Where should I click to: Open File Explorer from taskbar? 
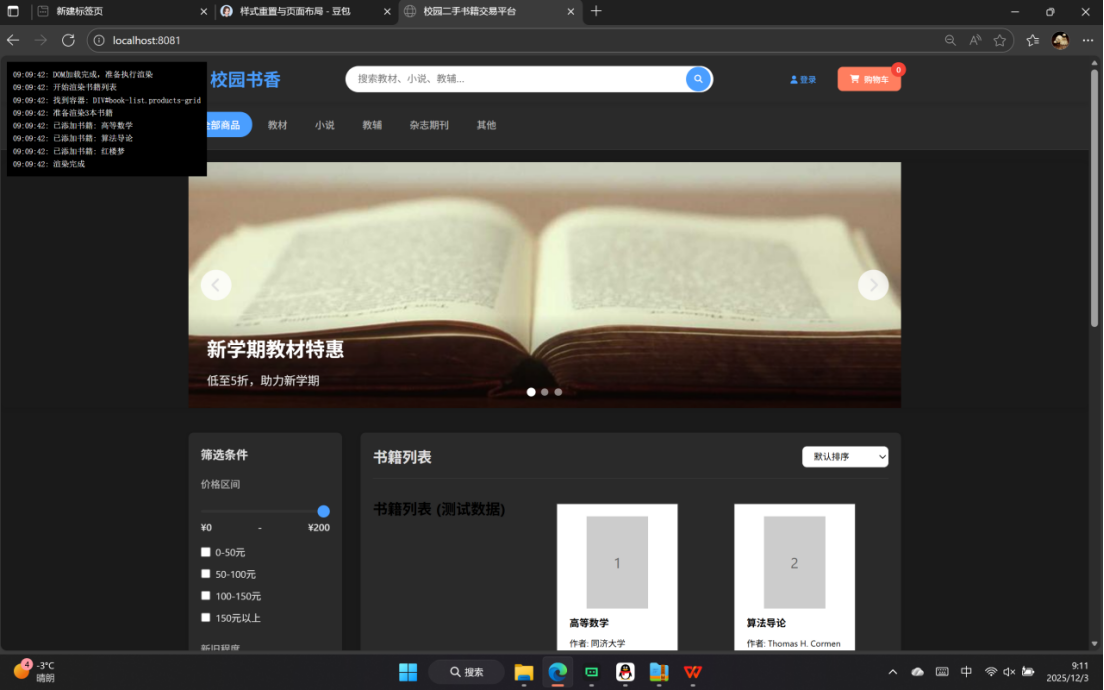click(523, 672)
